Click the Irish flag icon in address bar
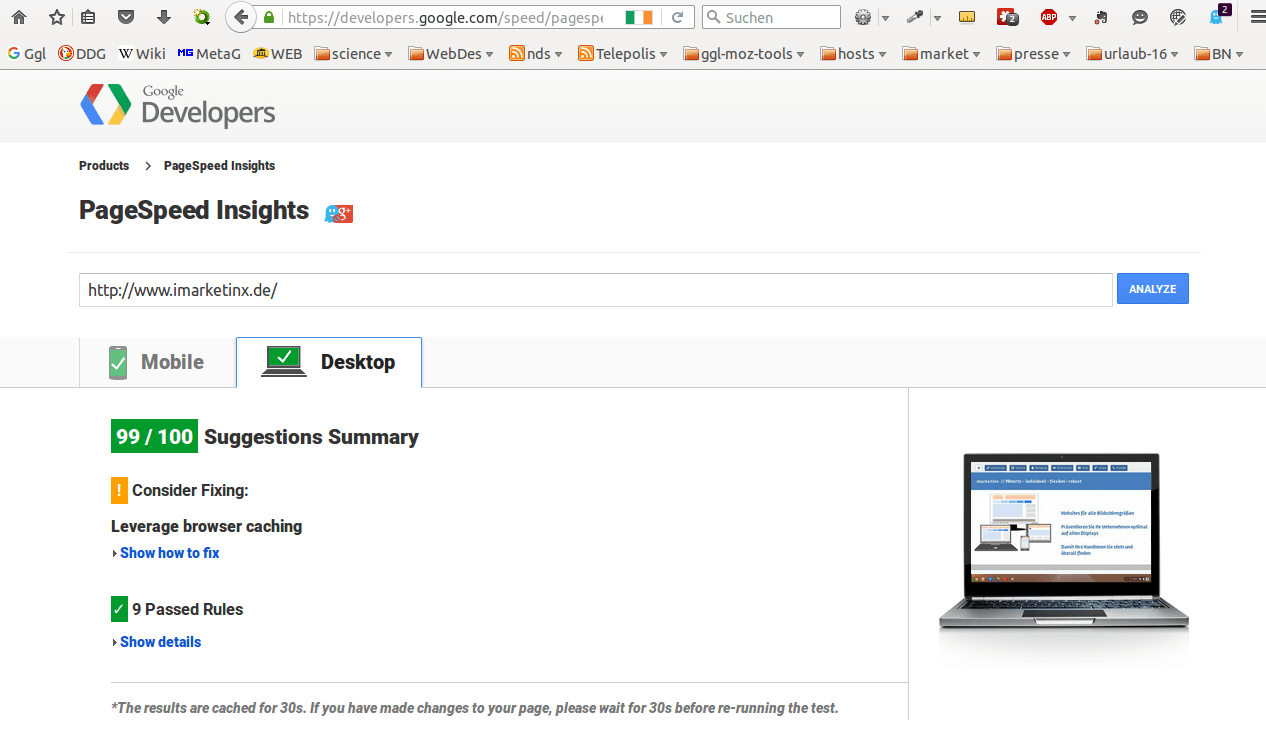This screenshot has width=1266, height=743. point(639,18)
